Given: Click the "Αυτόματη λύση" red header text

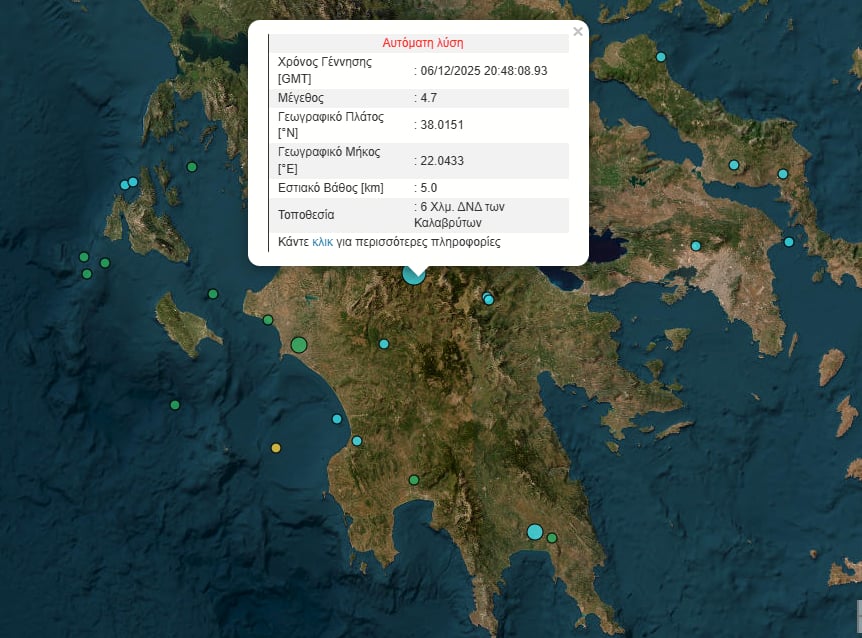Looking at the screenshot, I should (x=422, y=43).
